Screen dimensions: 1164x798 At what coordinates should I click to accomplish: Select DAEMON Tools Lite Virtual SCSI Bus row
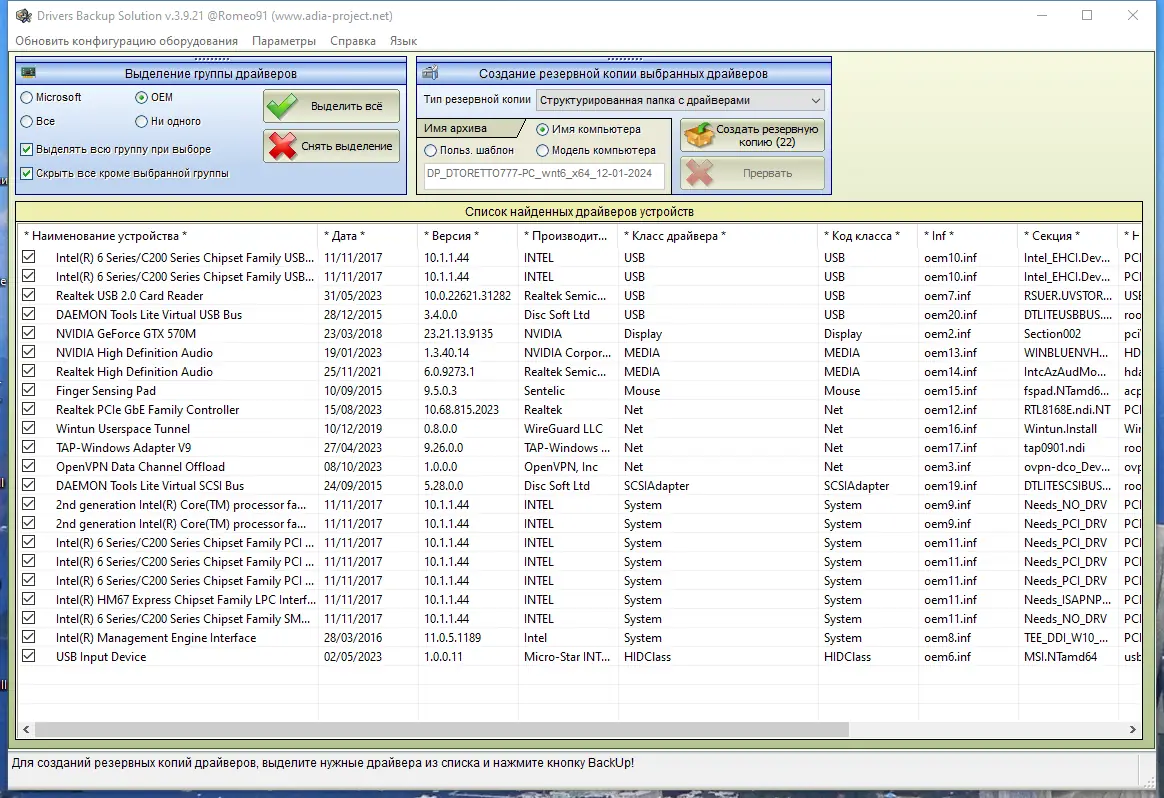pyautogui.click(x=579, y=485)
